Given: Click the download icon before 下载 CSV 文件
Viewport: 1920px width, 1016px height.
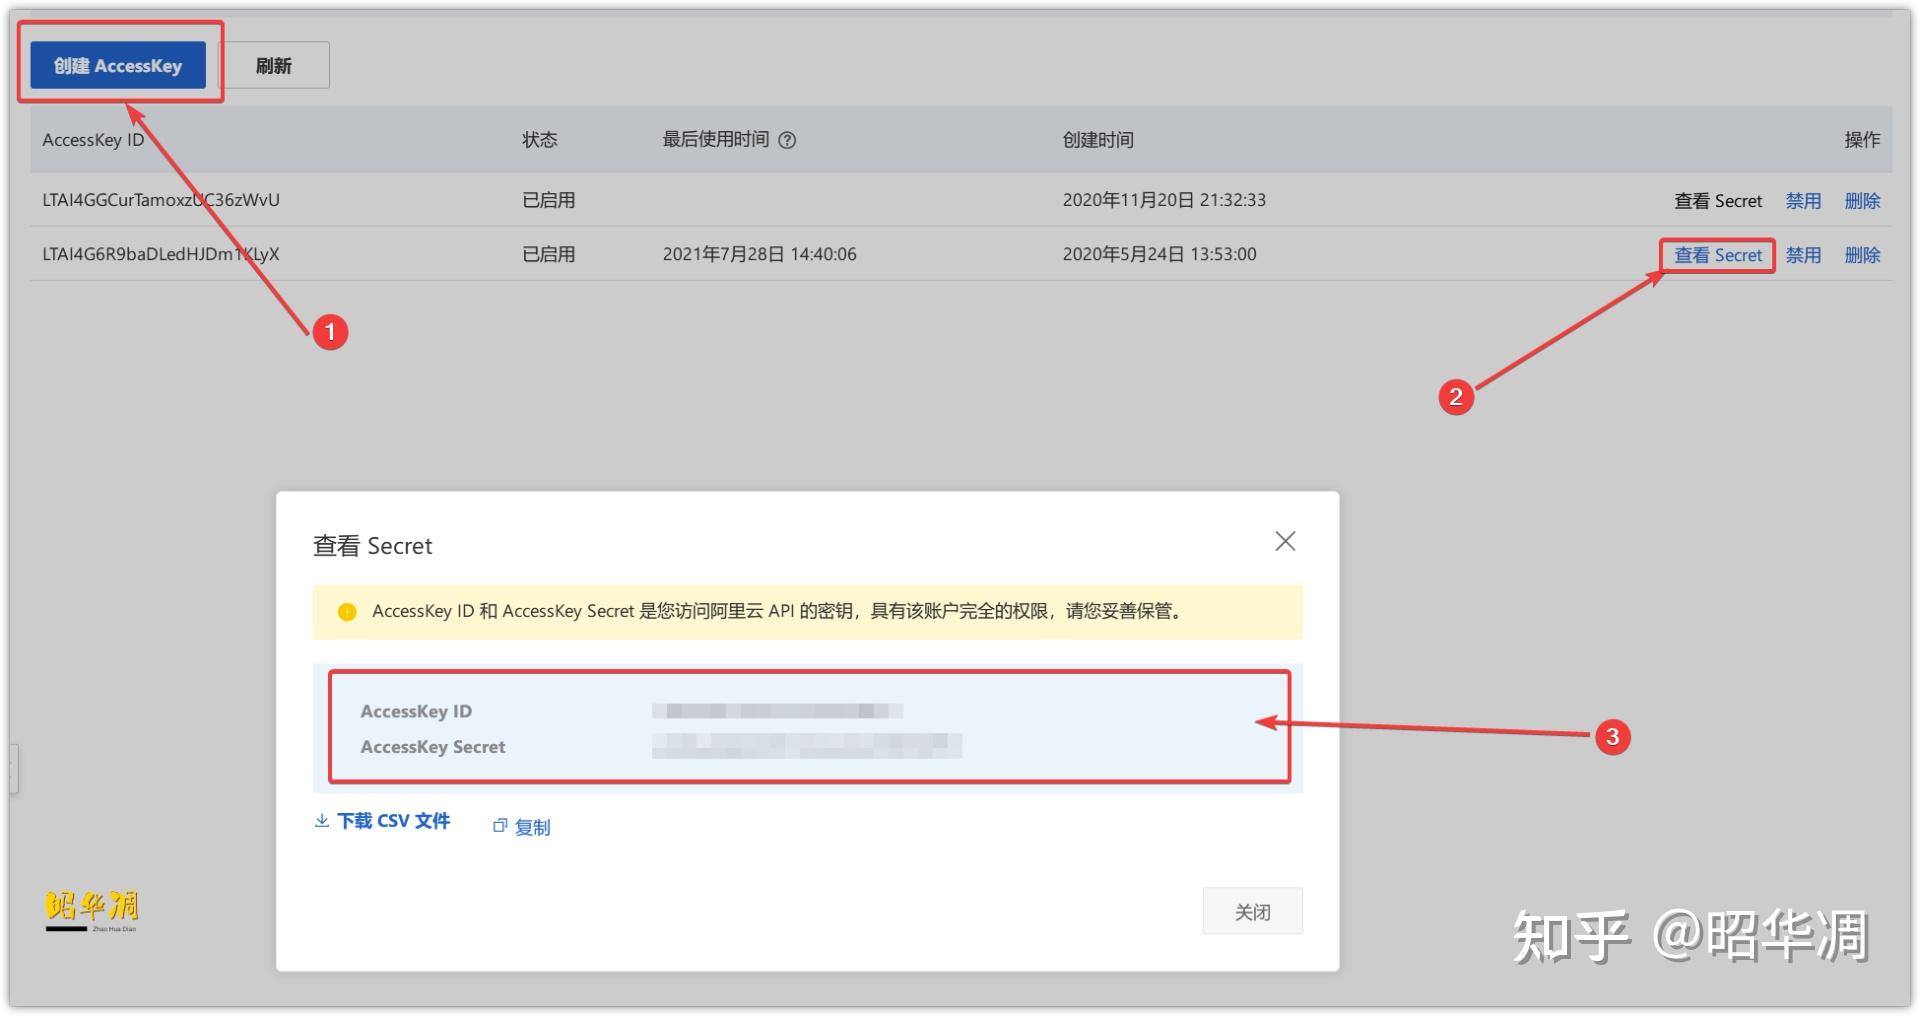Looking at the screenshot, I should (322, 820).
